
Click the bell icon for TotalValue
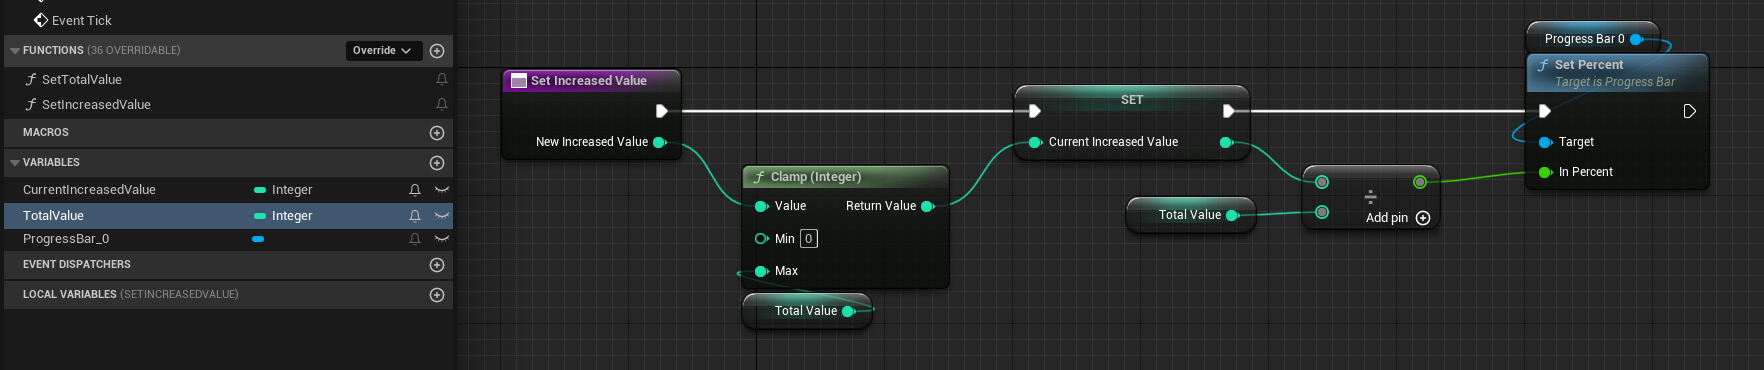click(x=415, y=215)
